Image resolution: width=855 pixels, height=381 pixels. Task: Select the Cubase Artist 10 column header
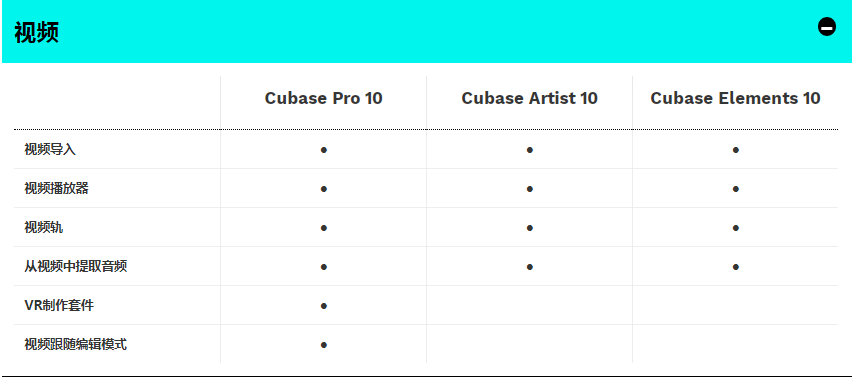tap(529, 98)
